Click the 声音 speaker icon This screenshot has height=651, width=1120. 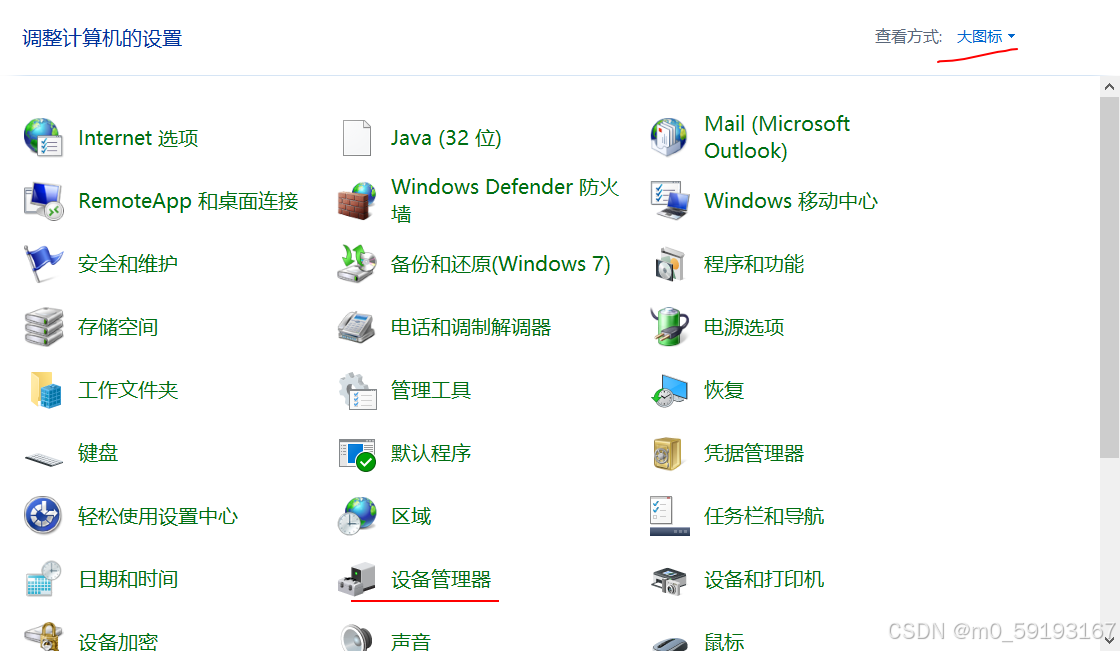[x=356, y=637]
